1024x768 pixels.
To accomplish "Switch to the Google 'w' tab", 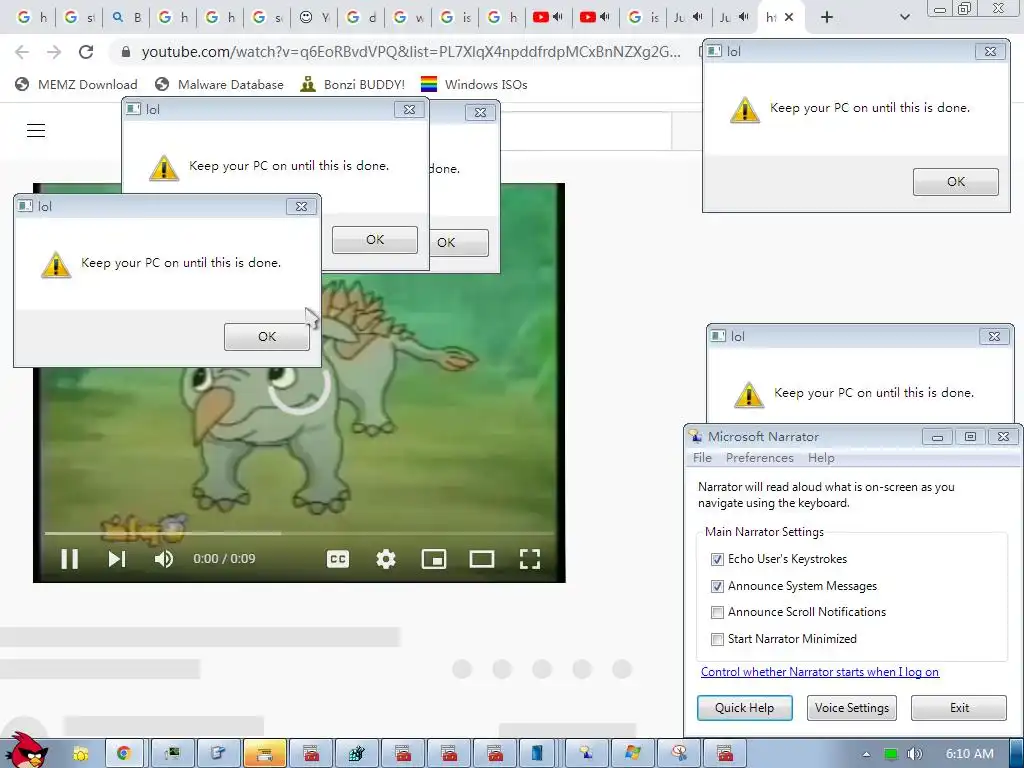I will pyautogui.click(x=408, y=18).
